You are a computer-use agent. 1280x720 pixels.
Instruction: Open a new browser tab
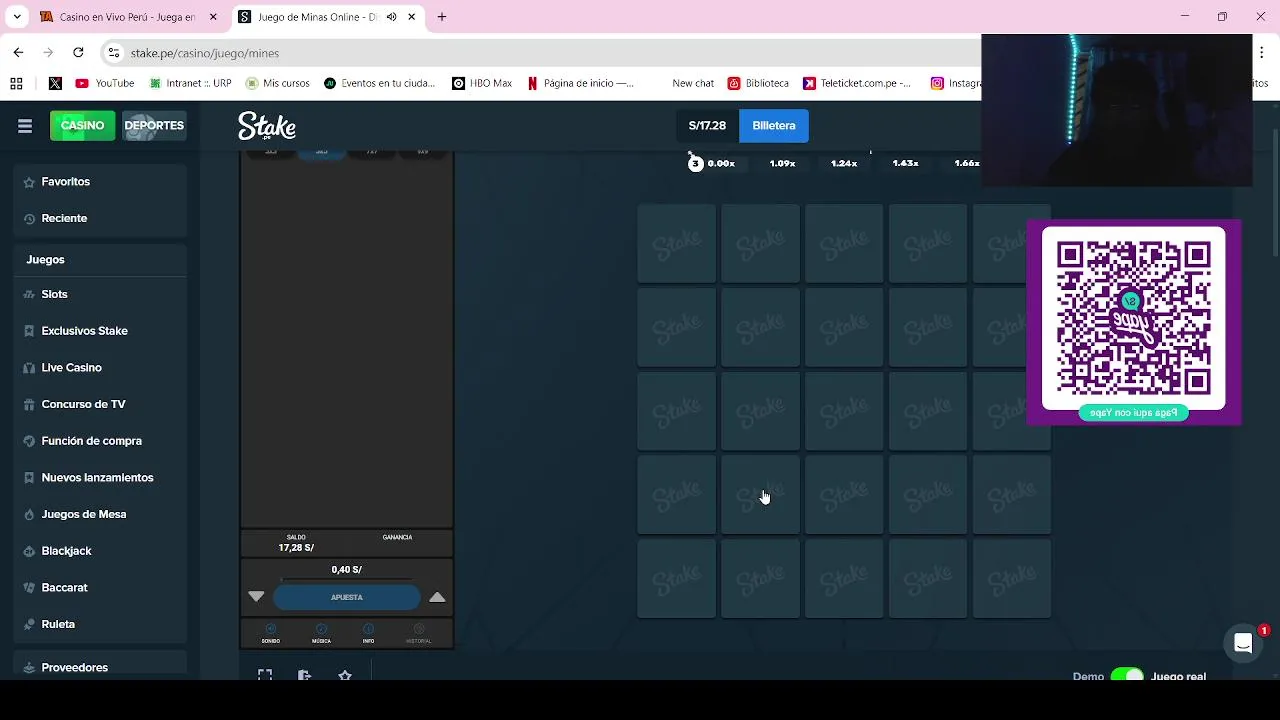(442, 17)
